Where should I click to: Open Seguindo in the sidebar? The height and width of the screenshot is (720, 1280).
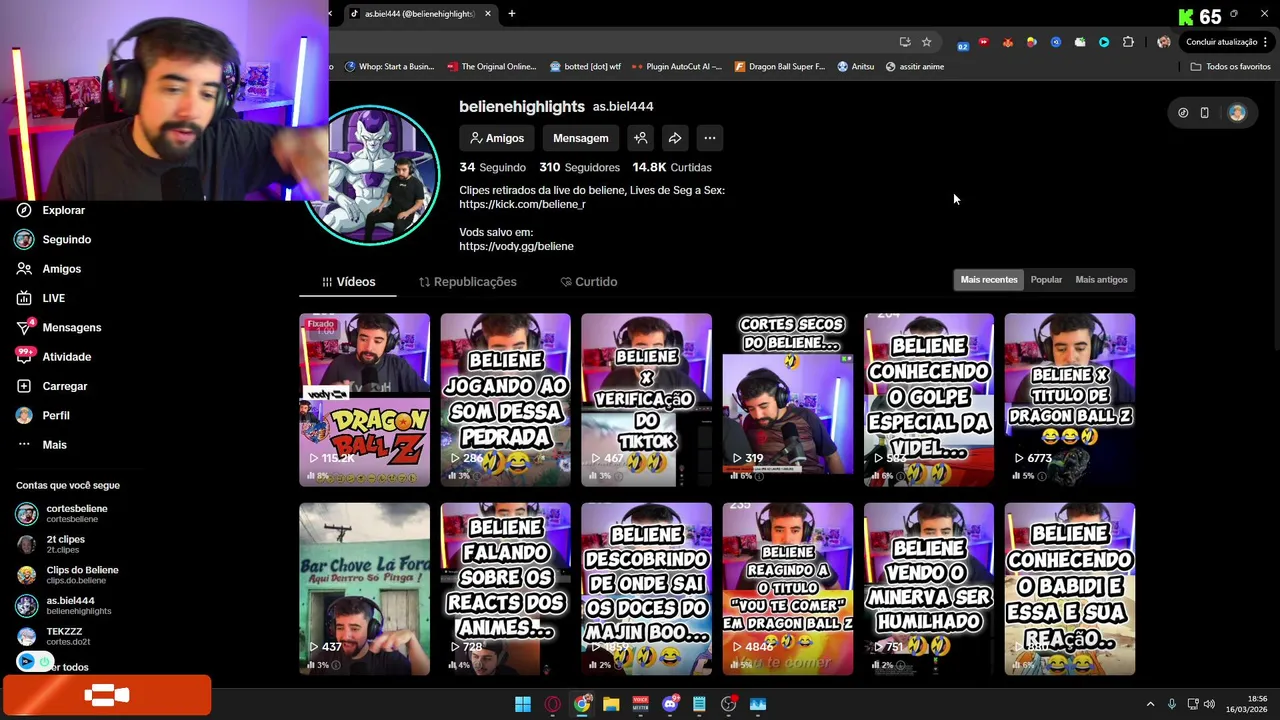click(x=53, y=240)
